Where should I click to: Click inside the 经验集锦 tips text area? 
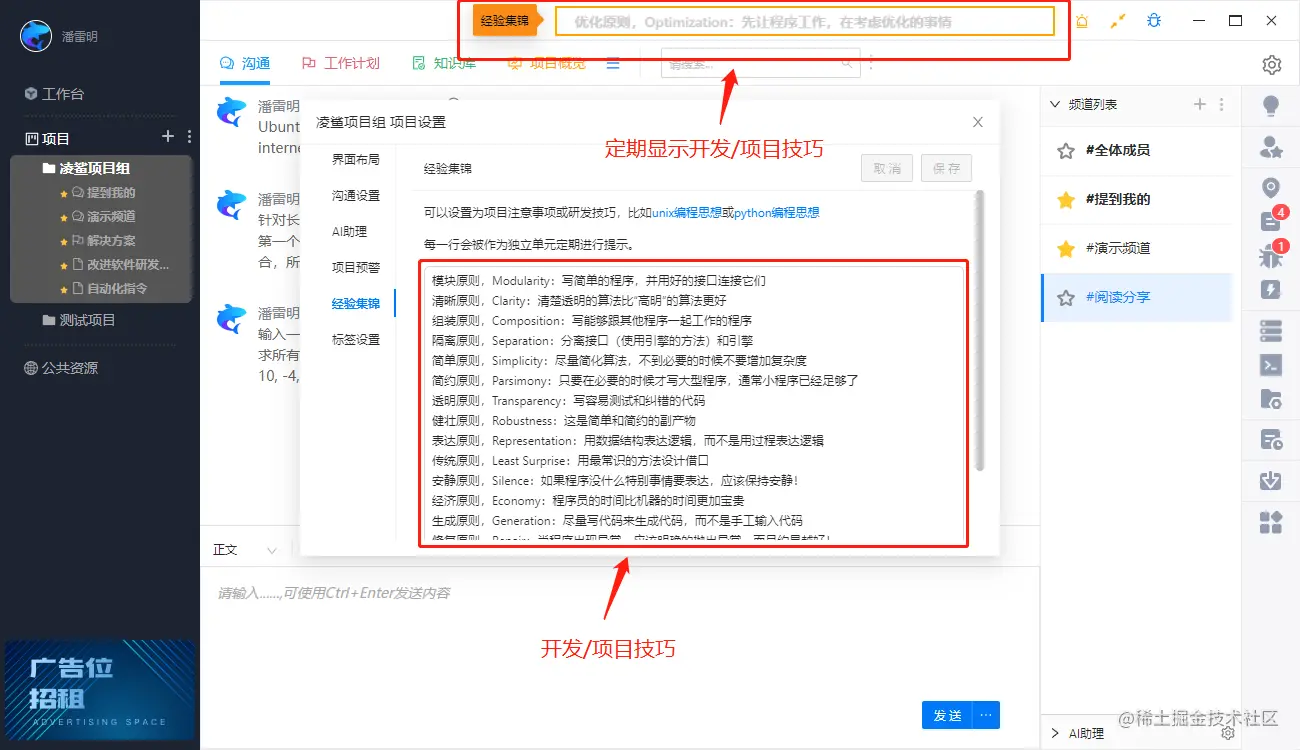point(694,404)
